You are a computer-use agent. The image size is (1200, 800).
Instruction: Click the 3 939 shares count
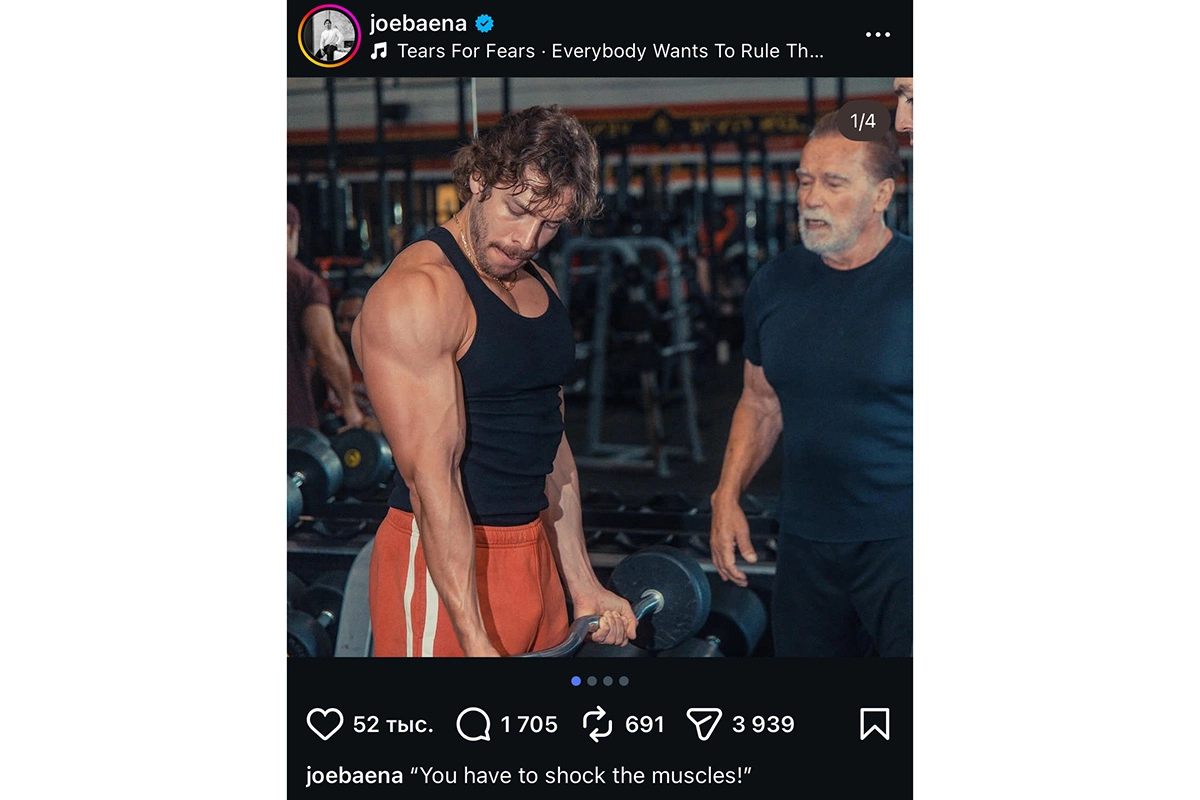763,724
